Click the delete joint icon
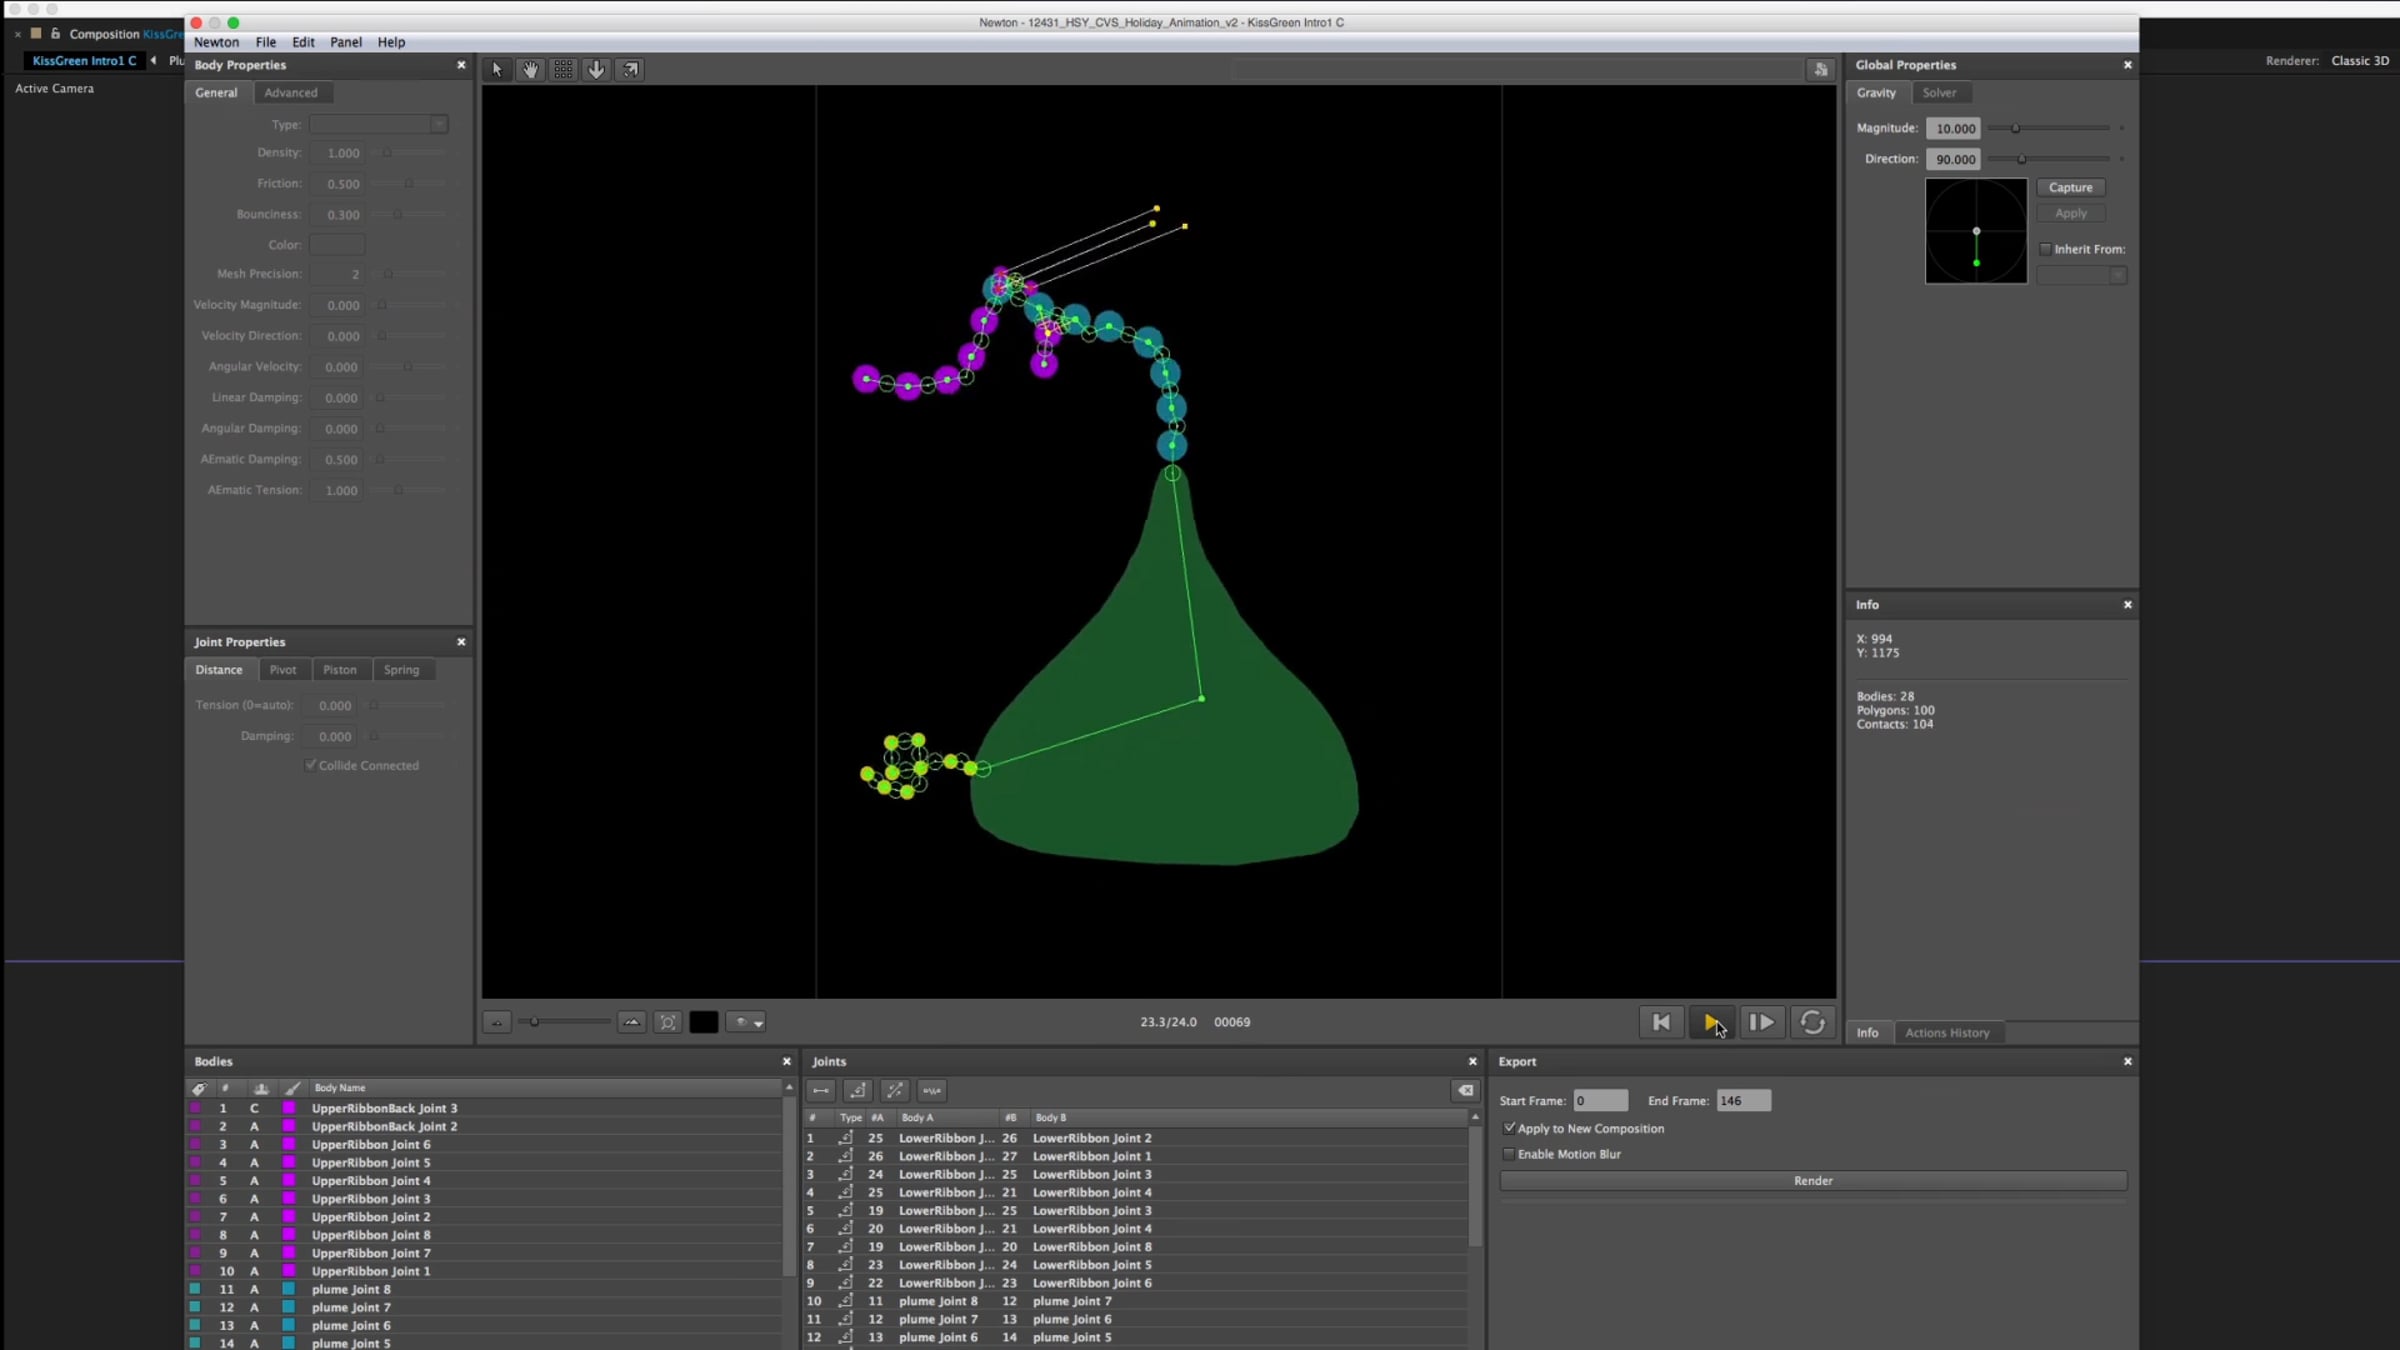This screenshot has width=2400, height=1350. coord(1465,1091)
